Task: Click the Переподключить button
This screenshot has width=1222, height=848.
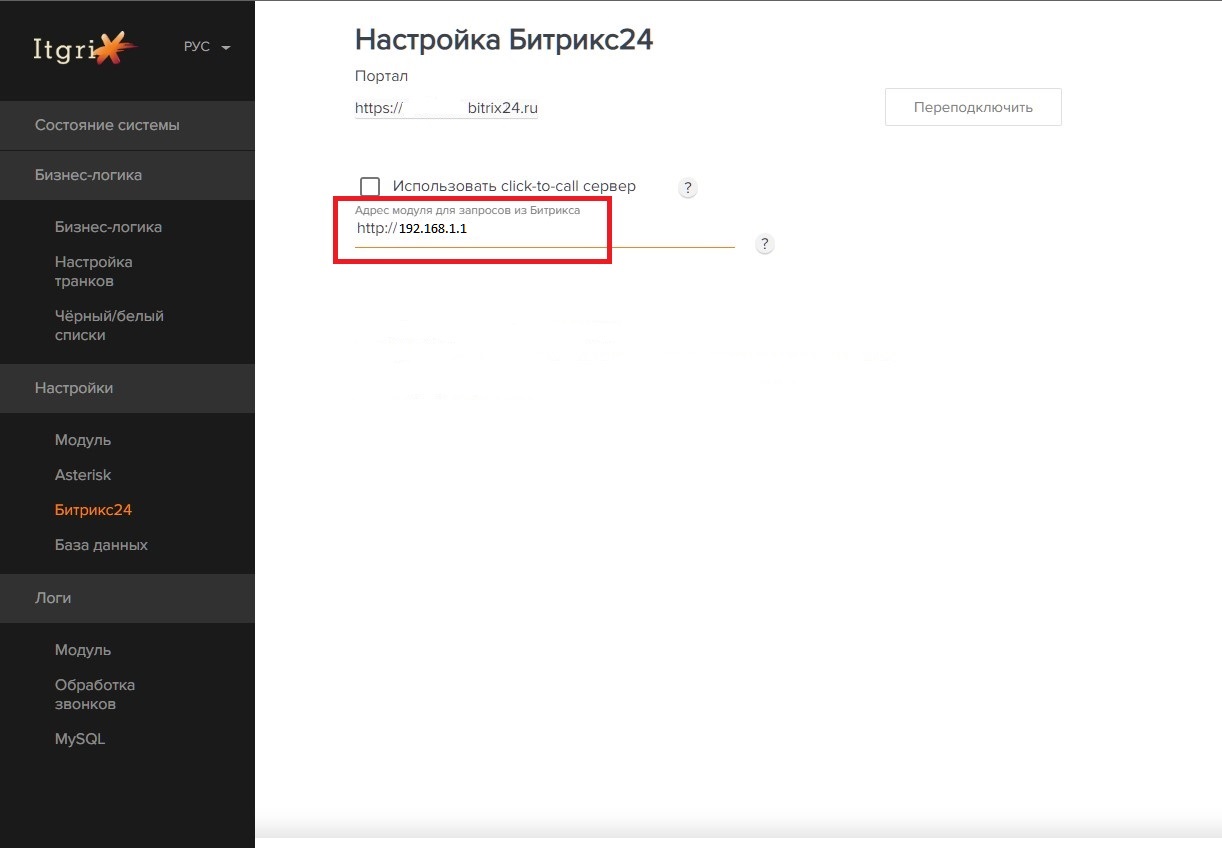Action: click(x=972, y=107)
